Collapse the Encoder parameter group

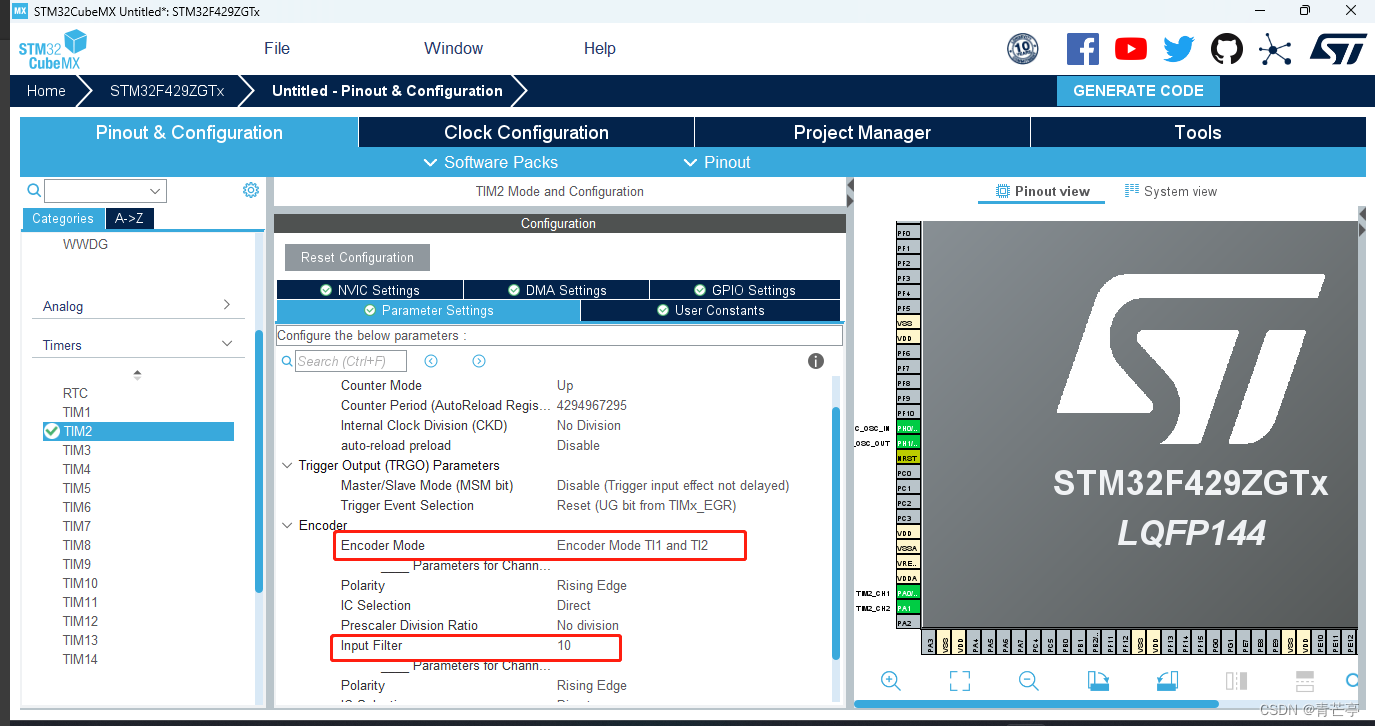[287, 526]
